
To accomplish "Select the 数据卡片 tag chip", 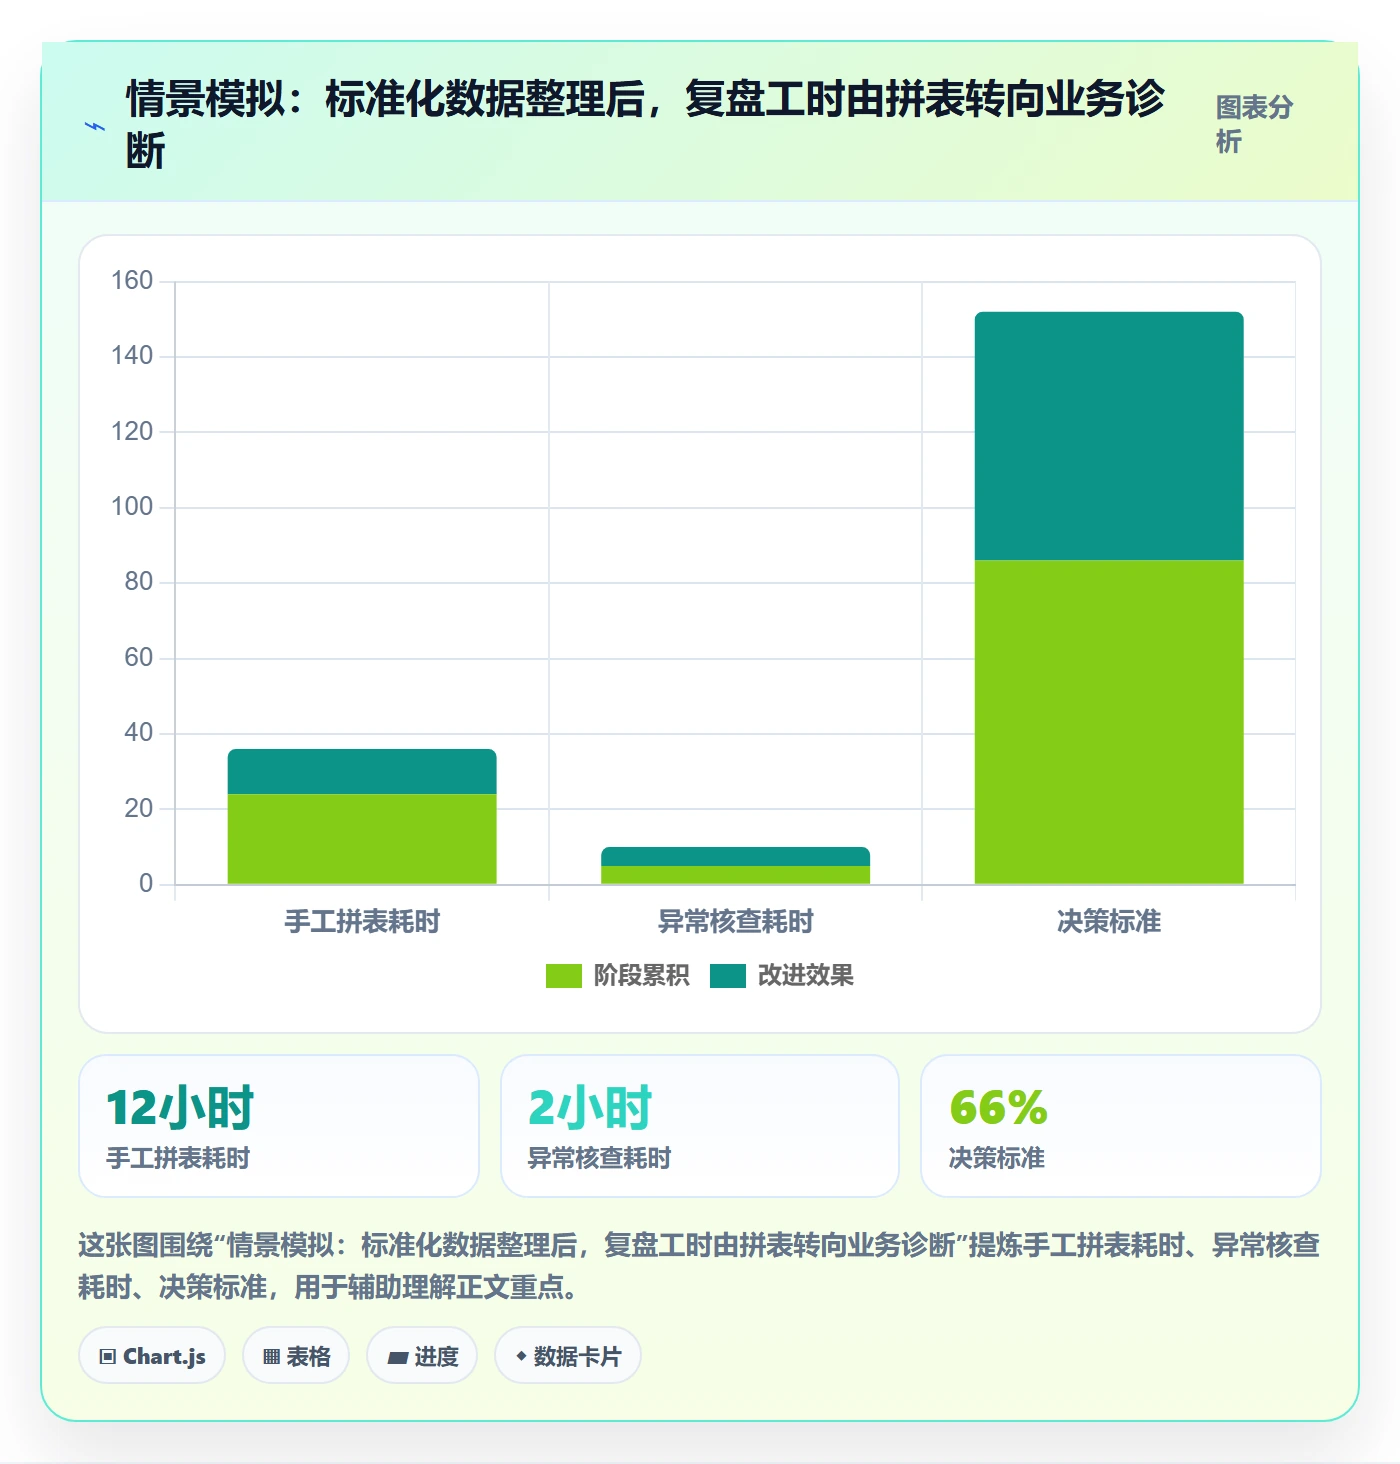I will point(568,1356).
